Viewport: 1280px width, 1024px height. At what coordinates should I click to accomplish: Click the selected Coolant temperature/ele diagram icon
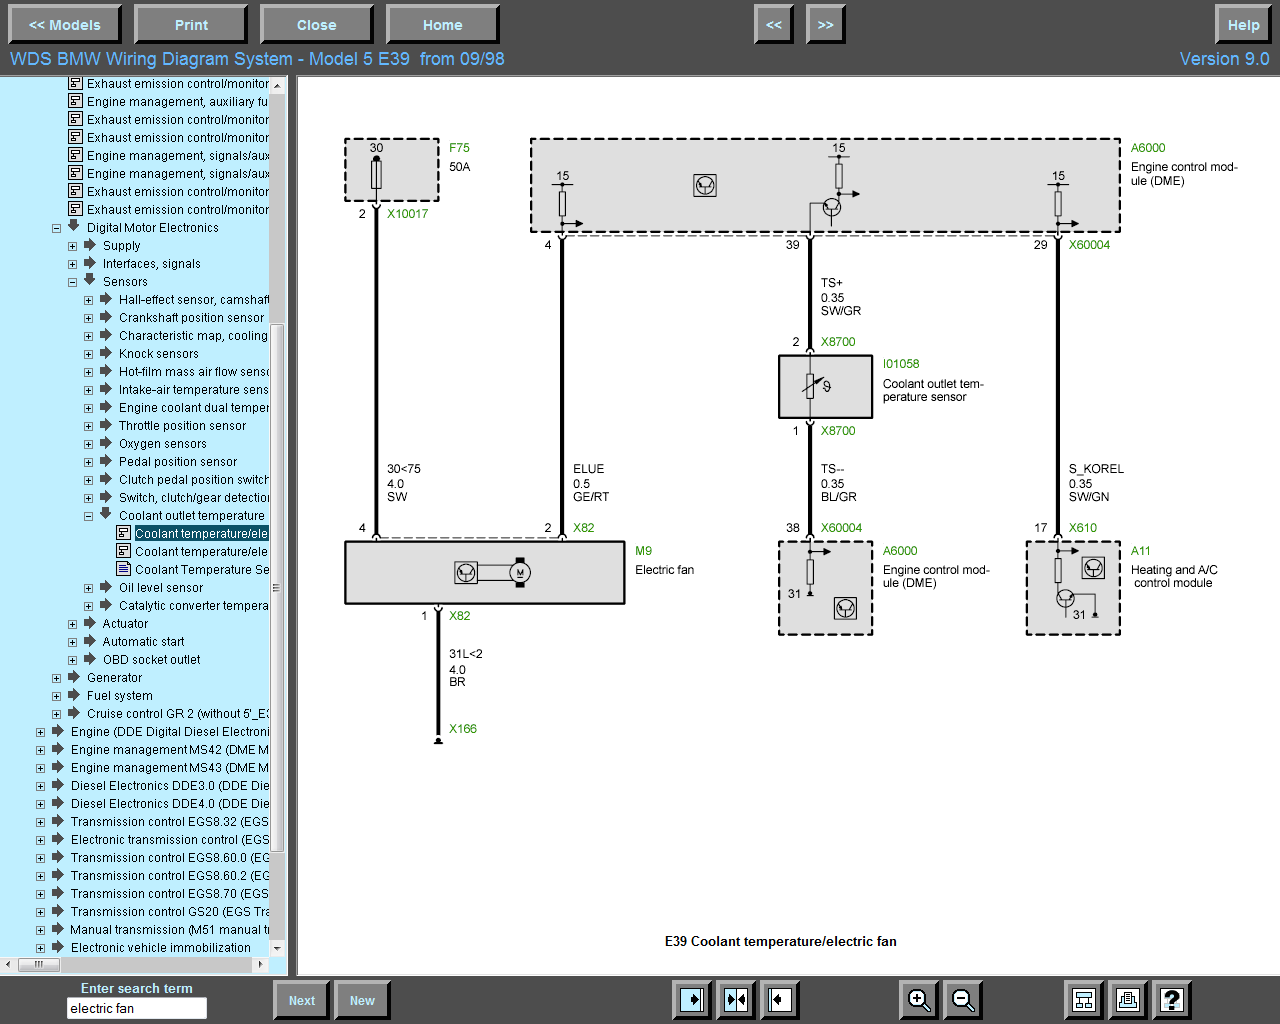click(x=124, y=533)
